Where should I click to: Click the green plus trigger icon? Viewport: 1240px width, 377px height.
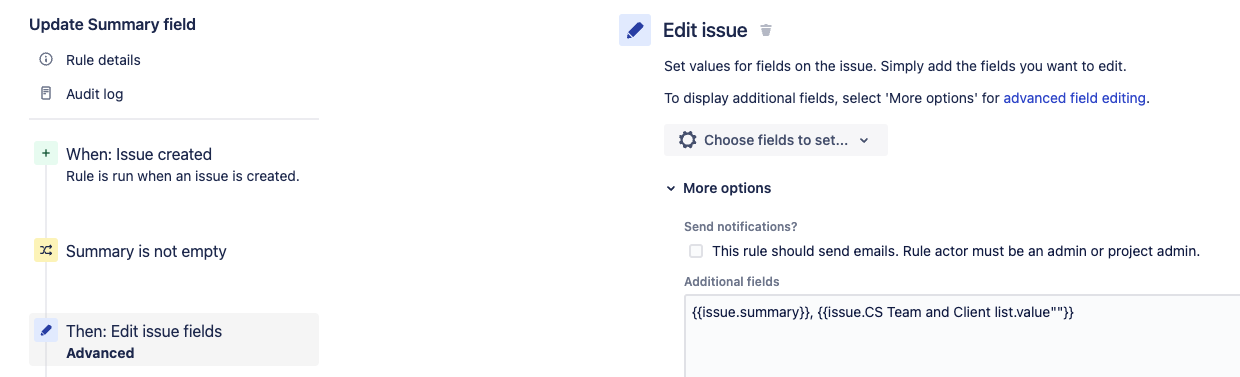click(x=46, y=154)
